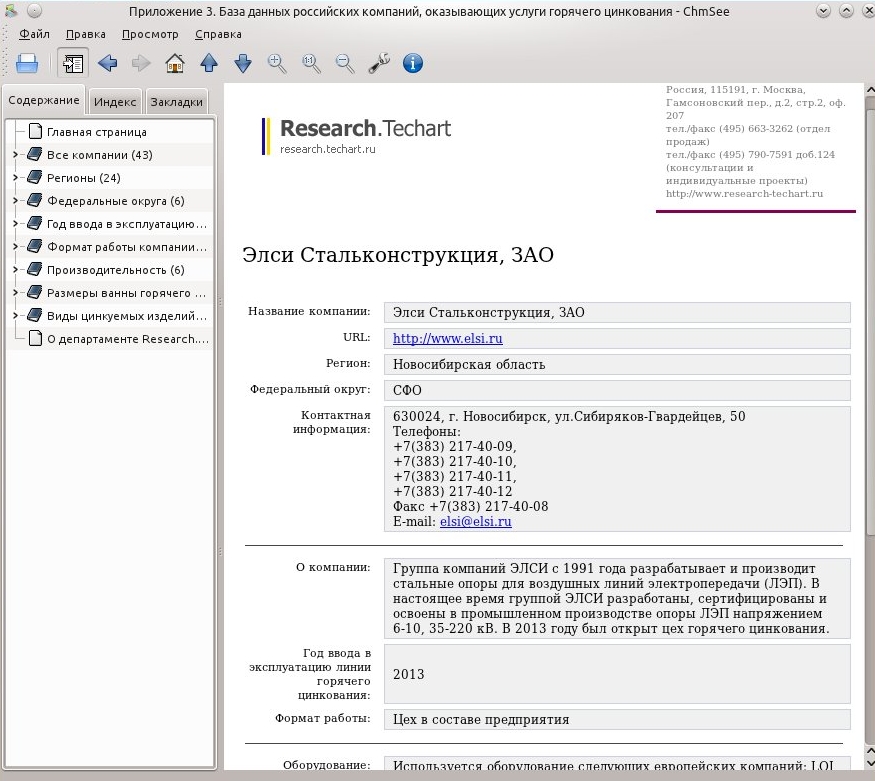Switch to the Содержание tab
875x781 pixels.
tap(44, 100)
